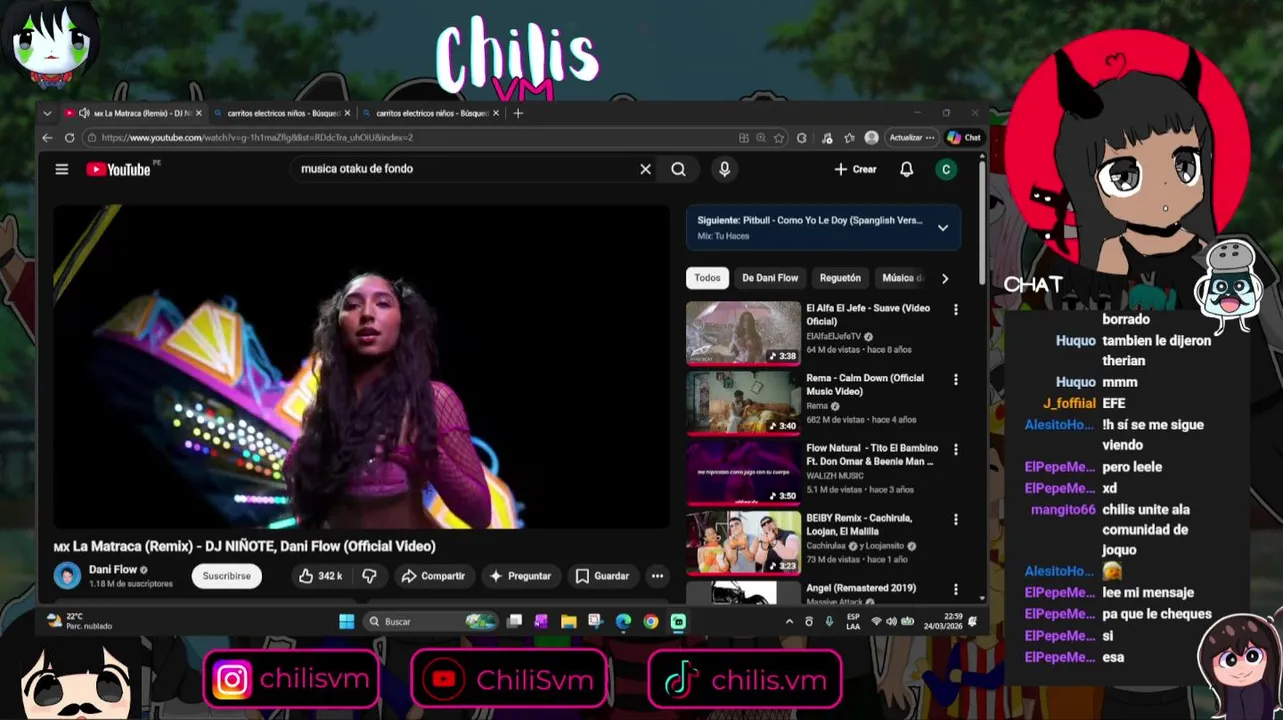The height and width of the screenshot is (720, 1283).
Task: Expand hidden system tray icons
Action: coord(789,621)
